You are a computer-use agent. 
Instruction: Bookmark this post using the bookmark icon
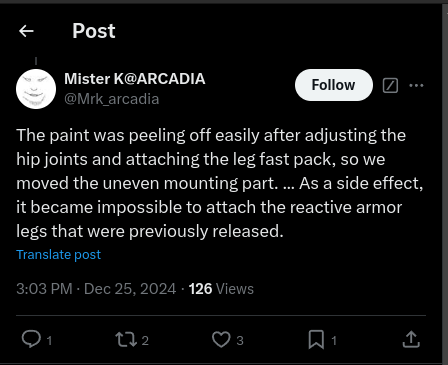pos(316,339)
